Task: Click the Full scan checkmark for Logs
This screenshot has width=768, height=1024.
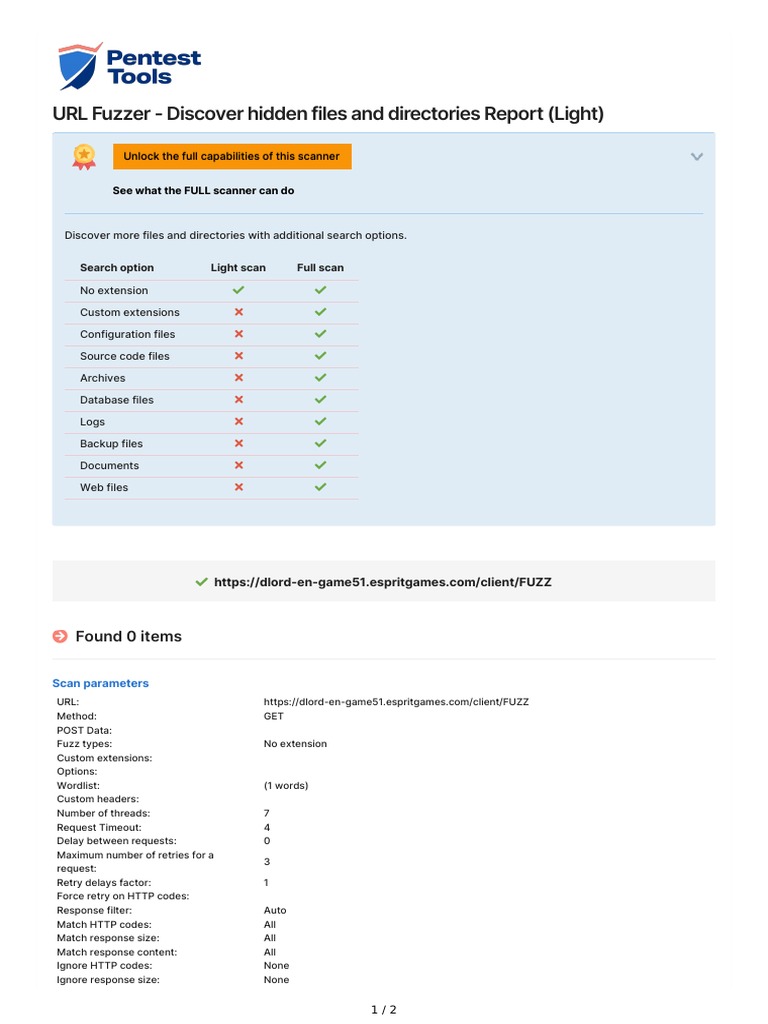Action: (320, 422)
